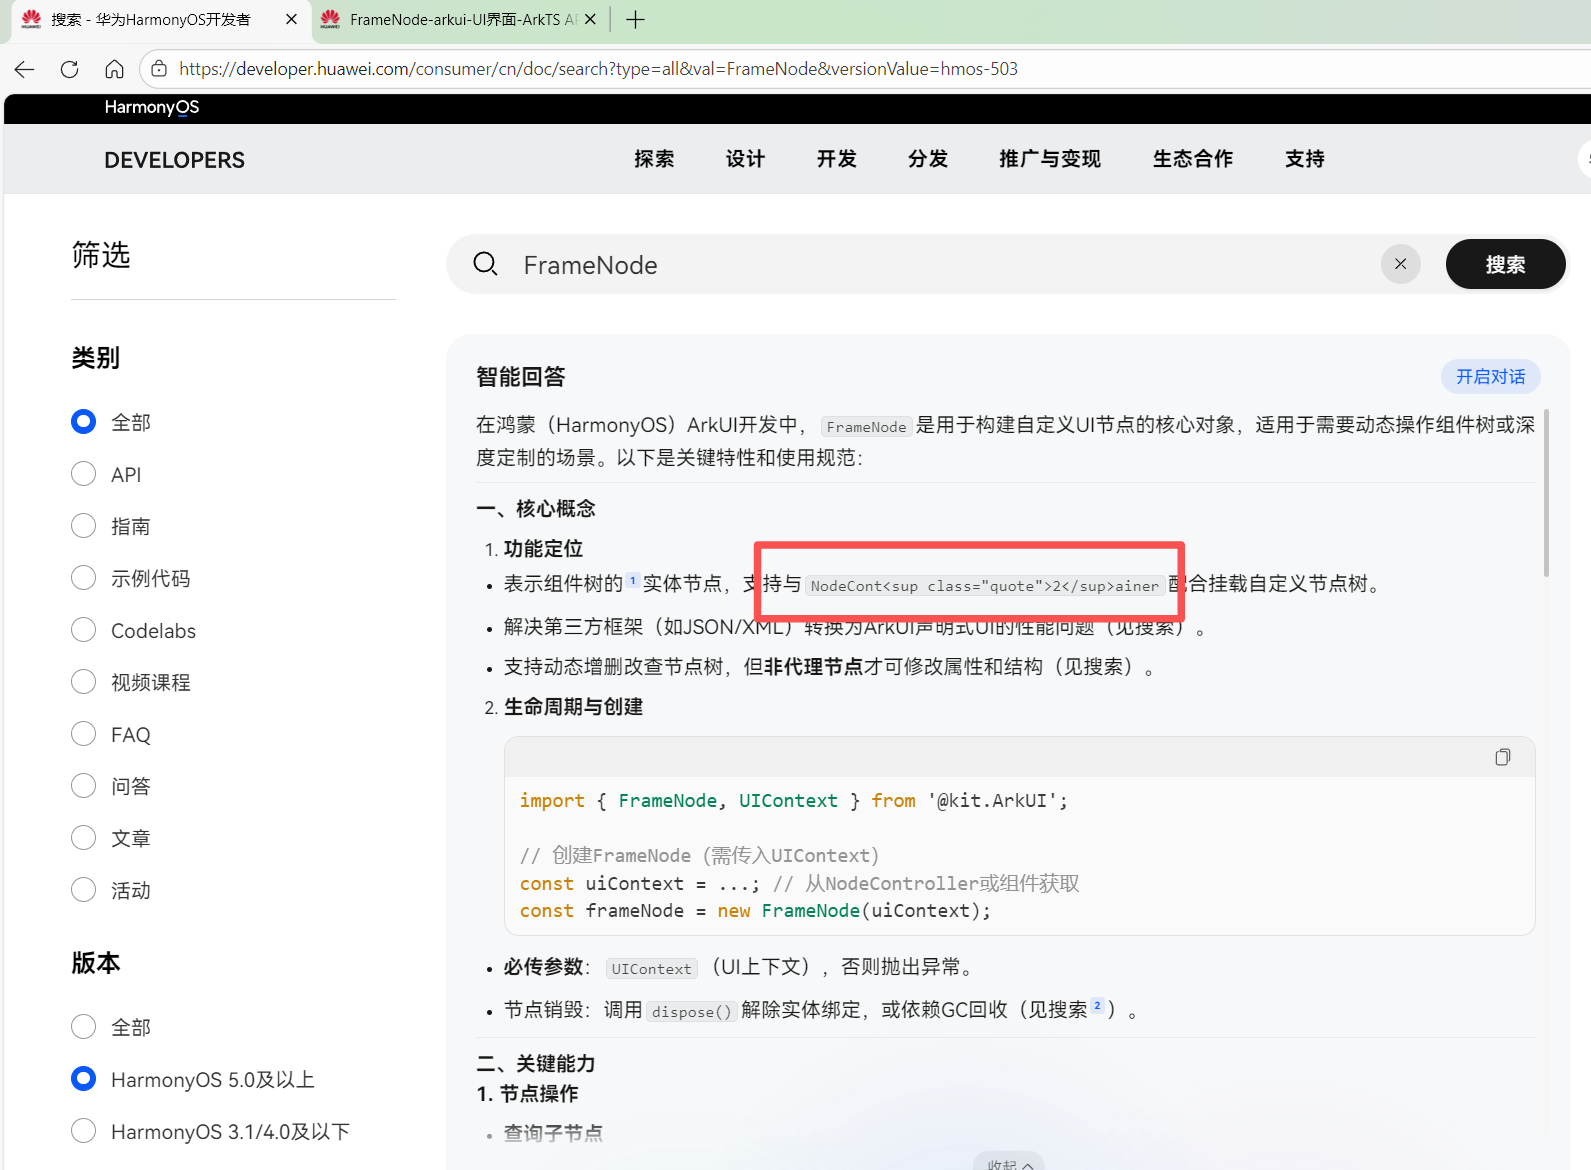Click the browser back arrow
Screen dimensions: 1591x1170
(25, 69)
